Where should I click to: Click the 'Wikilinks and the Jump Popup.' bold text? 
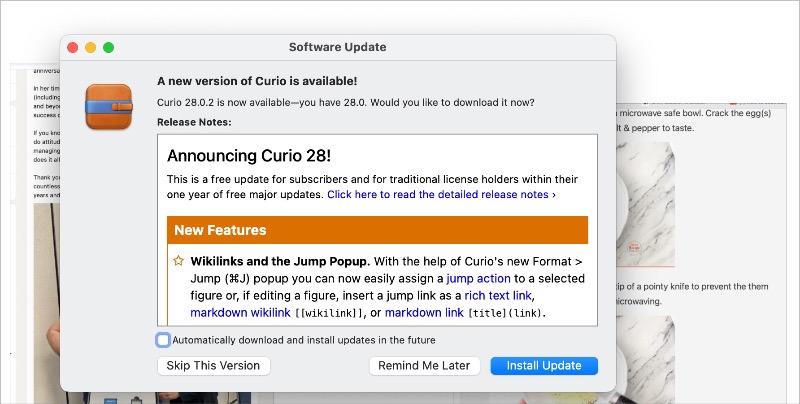pos(280,261)
